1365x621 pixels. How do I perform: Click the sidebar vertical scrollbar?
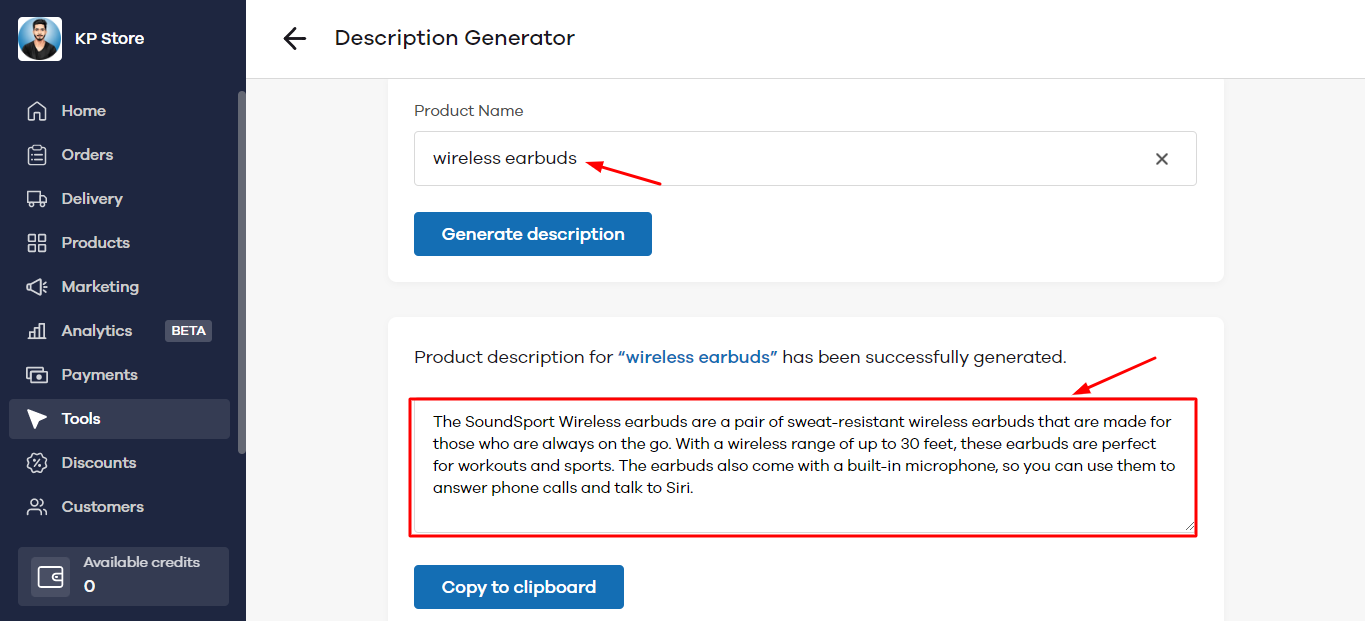[x=241, y=270]
